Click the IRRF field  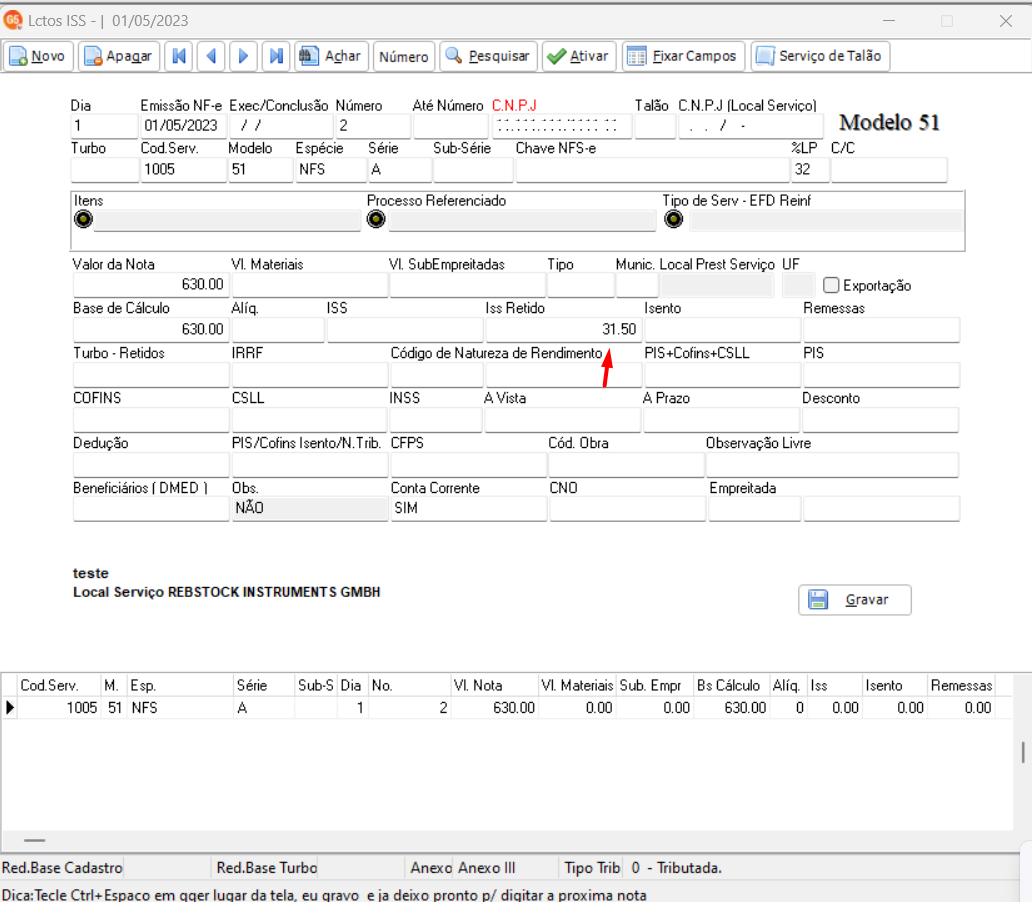click(309, 375)
